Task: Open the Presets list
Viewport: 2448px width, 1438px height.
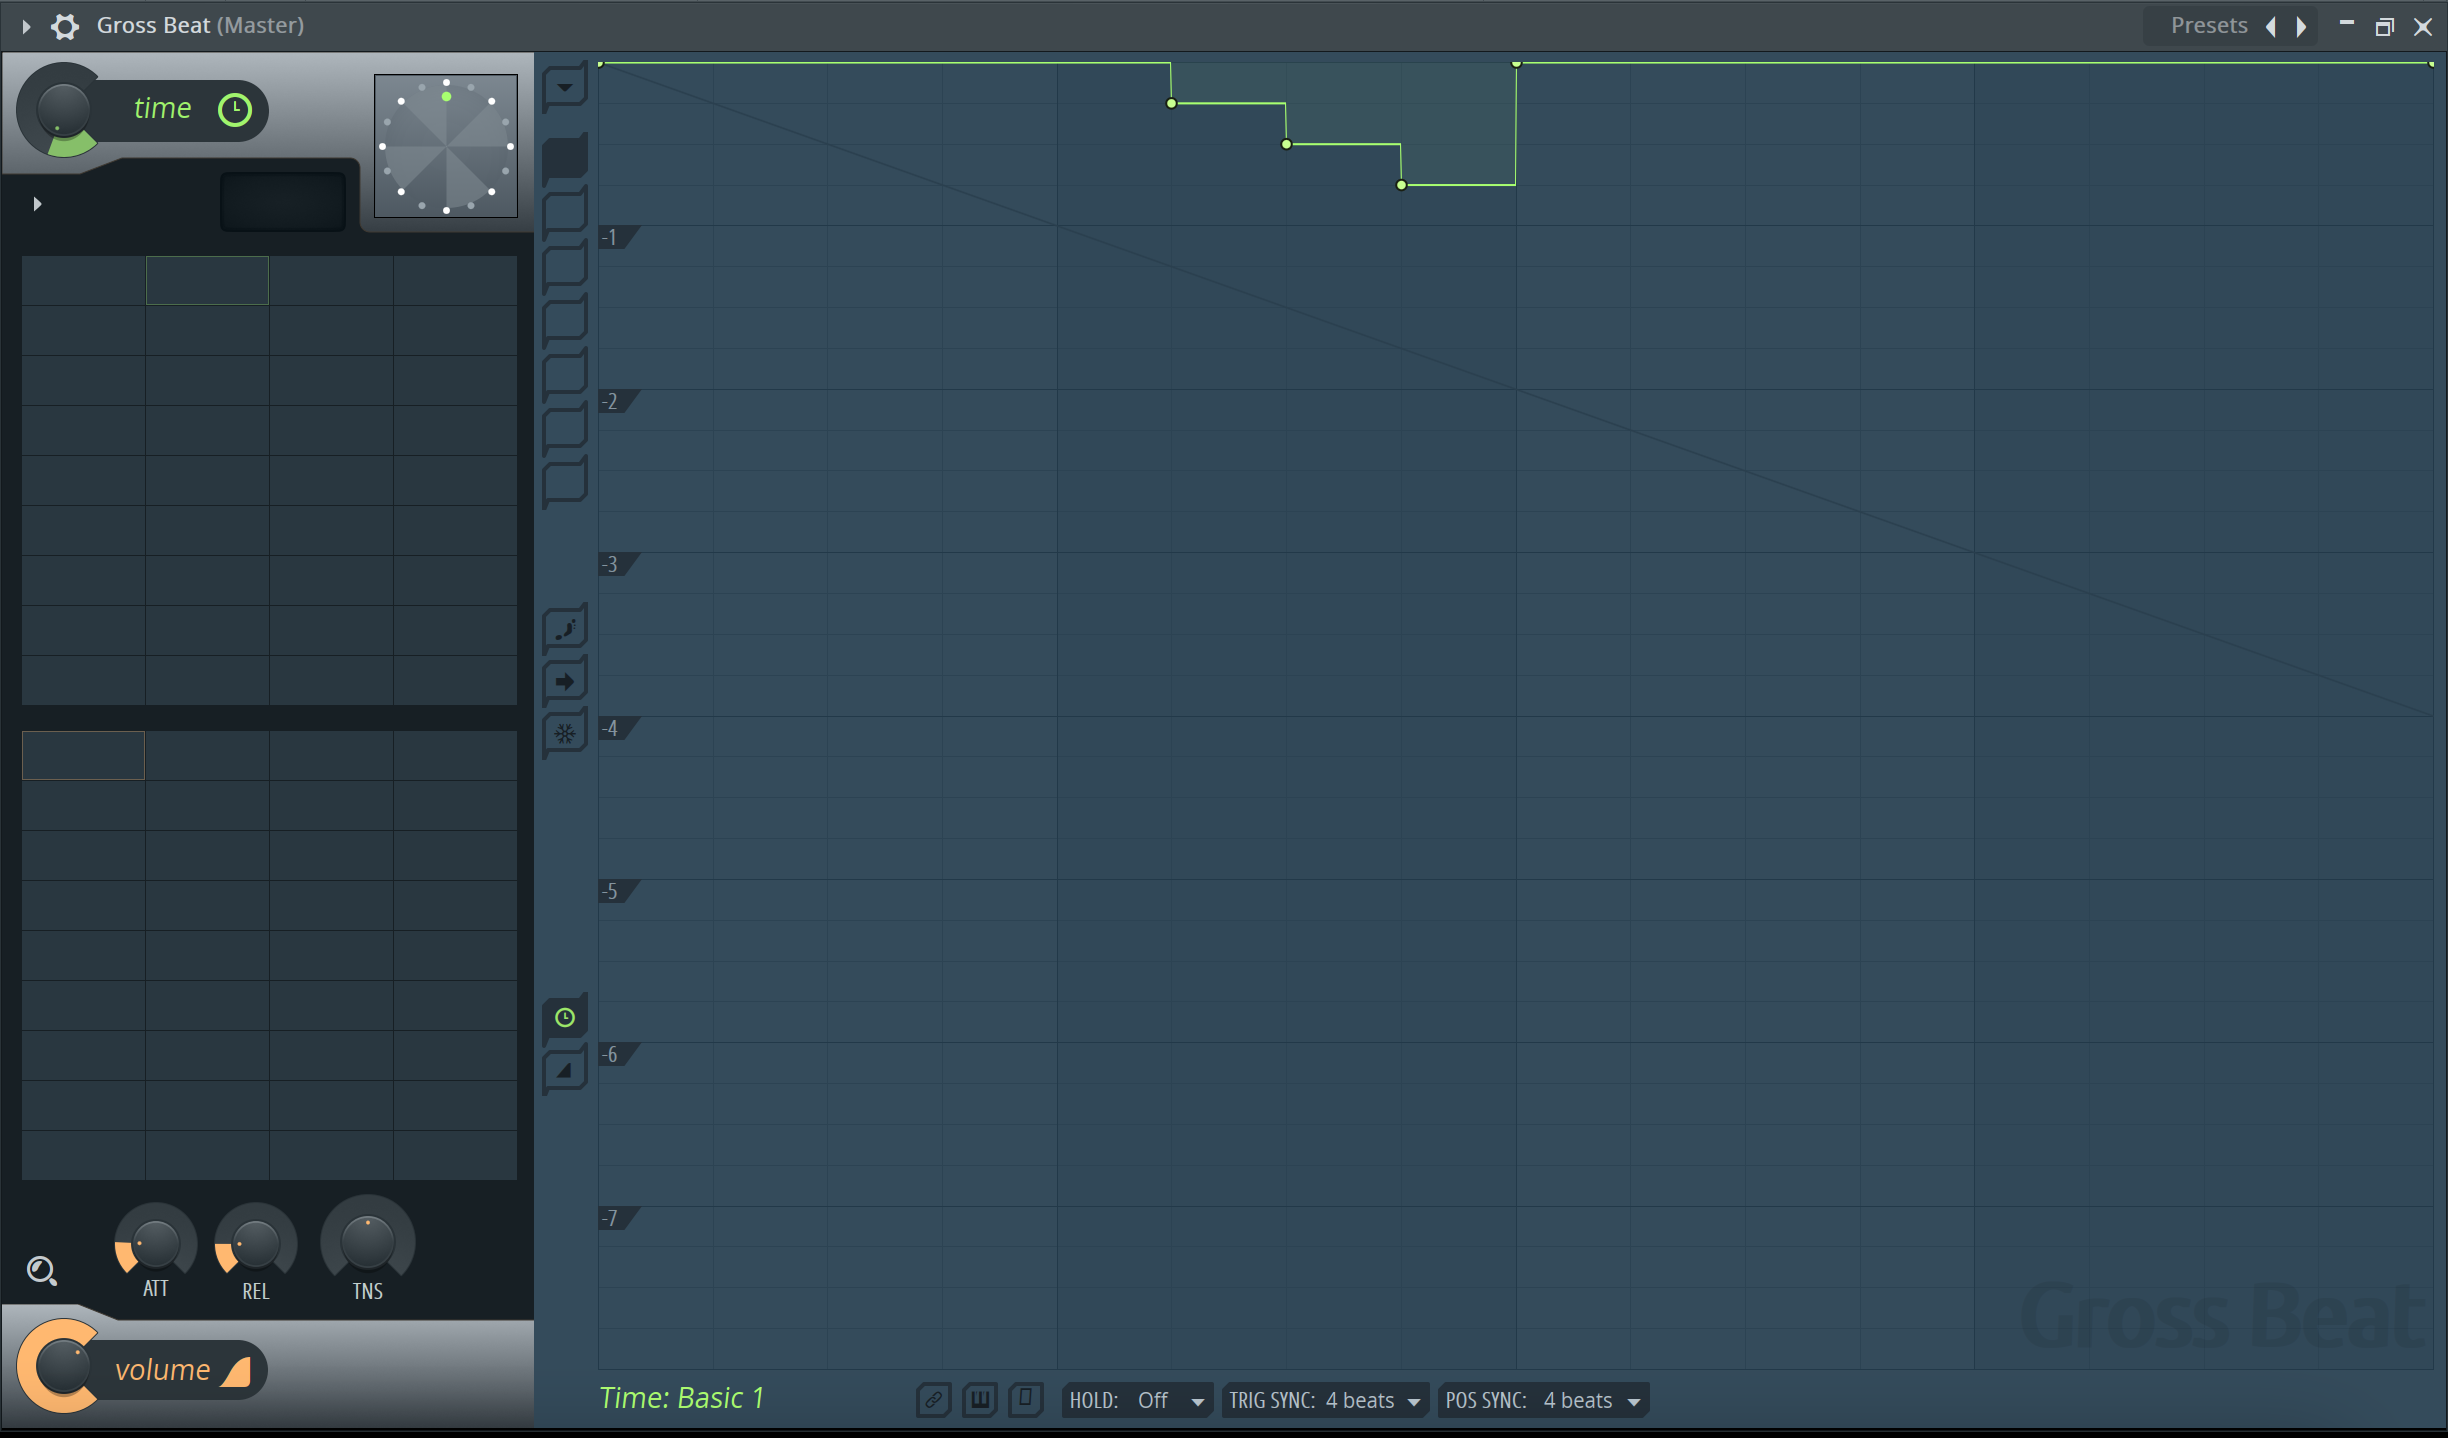Action: 2208,26
